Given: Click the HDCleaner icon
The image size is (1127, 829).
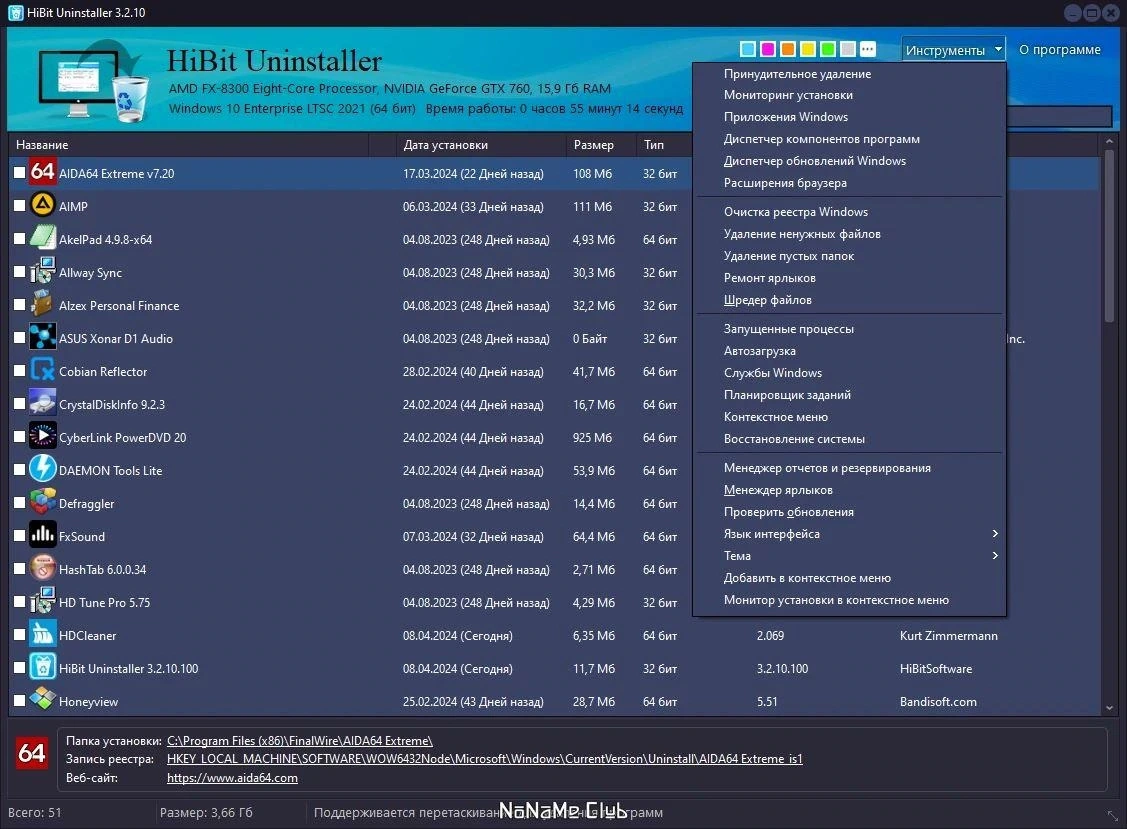Looking at the screenshot, I should (x=42, y=635).
